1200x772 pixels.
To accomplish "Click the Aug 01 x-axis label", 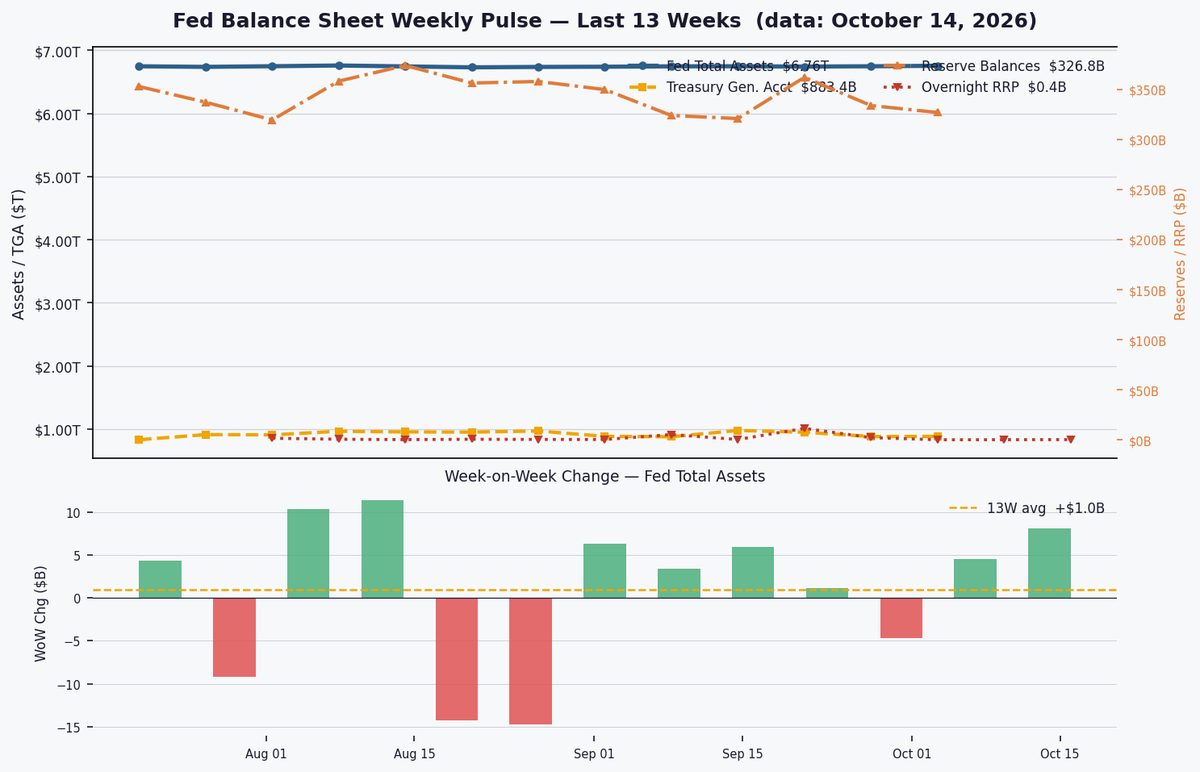I will click(266, 753).
